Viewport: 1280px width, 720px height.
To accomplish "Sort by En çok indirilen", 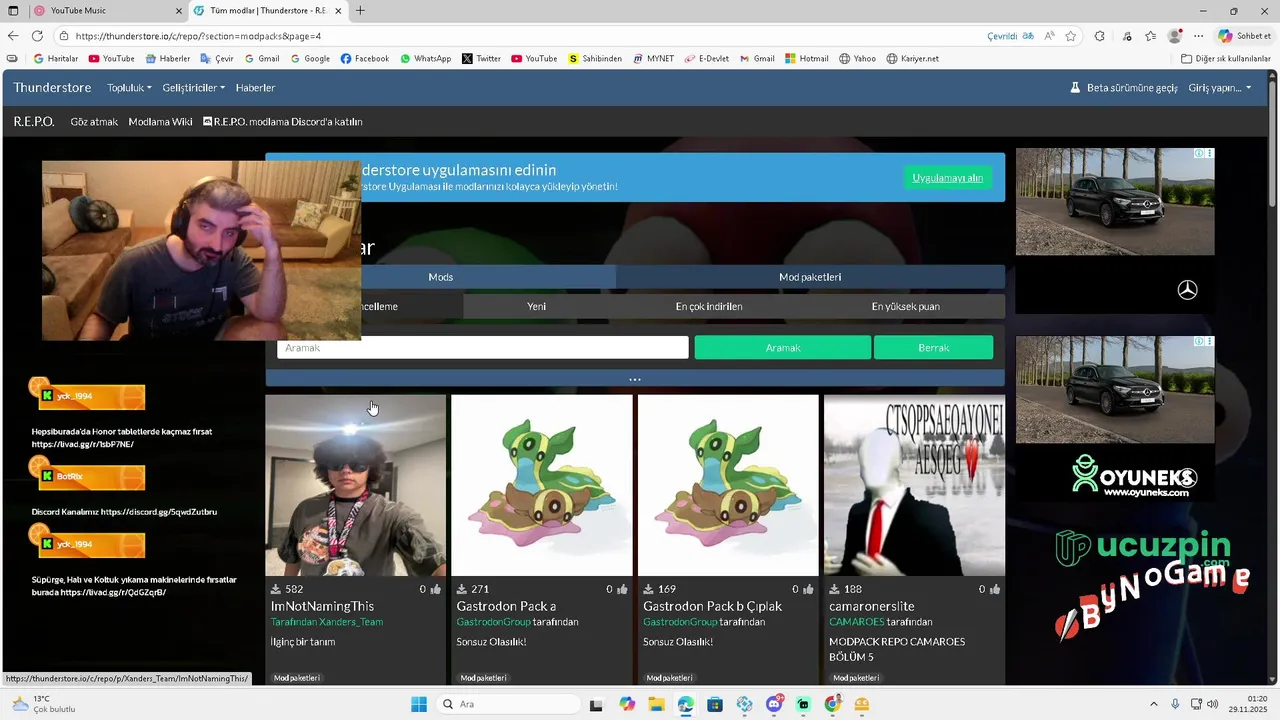I will (x=709, y=306).
